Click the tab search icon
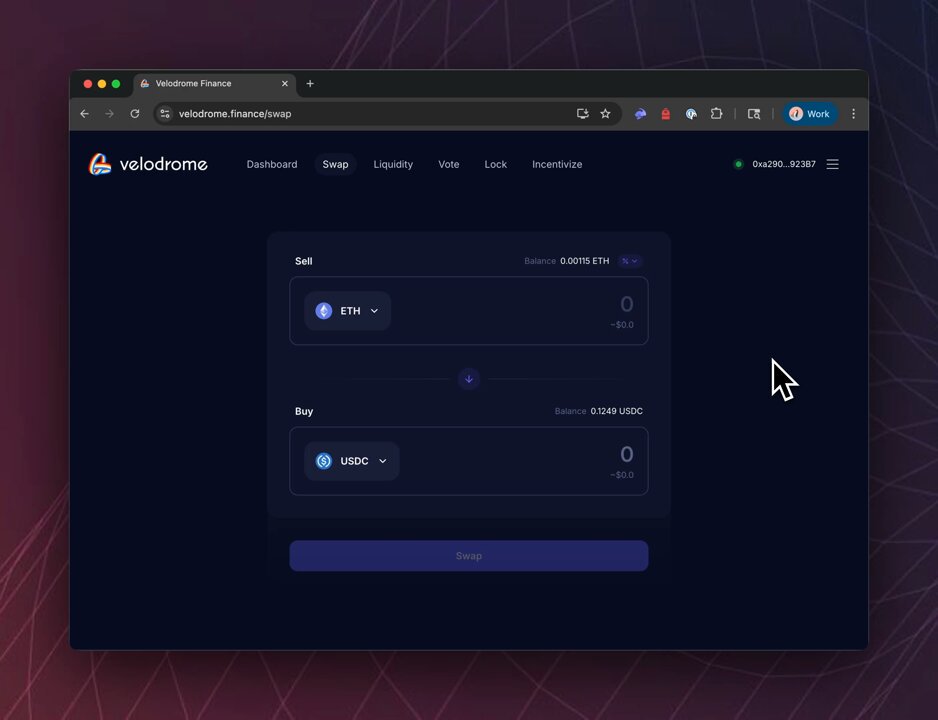The width and height of the screenshot is (938, 720). coord(754,114)
